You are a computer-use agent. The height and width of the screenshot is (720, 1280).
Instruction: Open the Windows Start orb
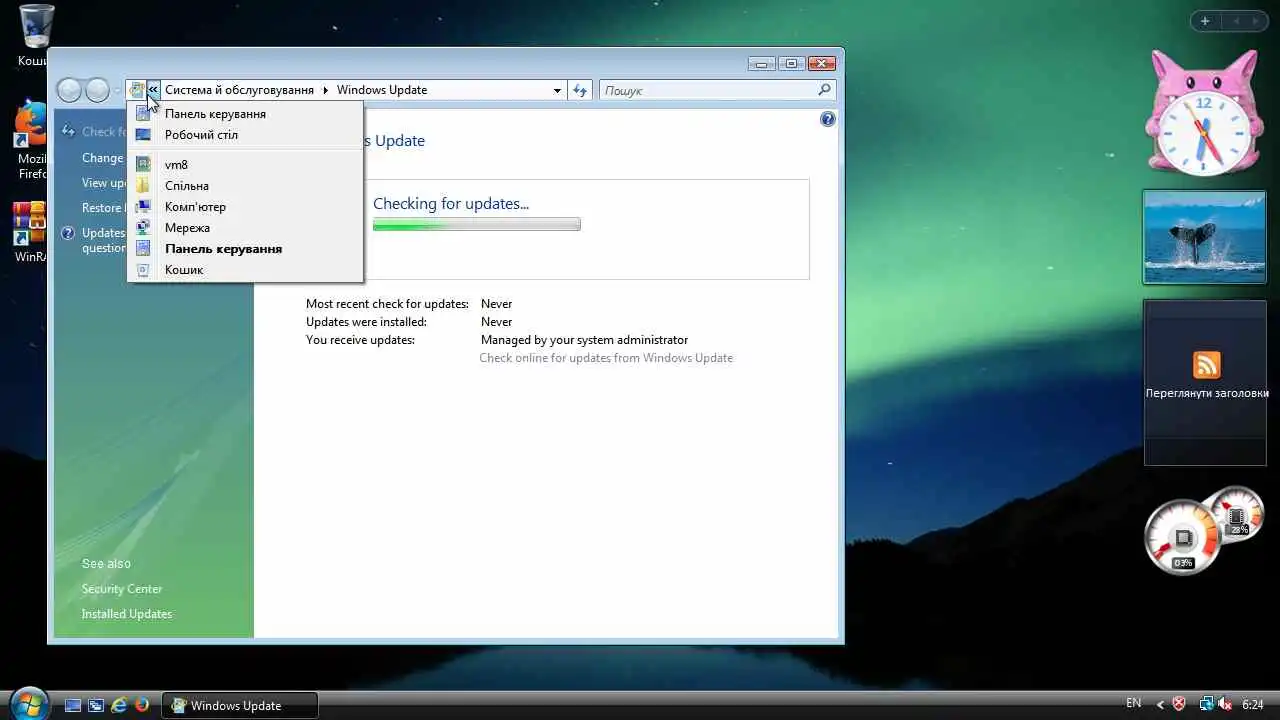point(29,703)
